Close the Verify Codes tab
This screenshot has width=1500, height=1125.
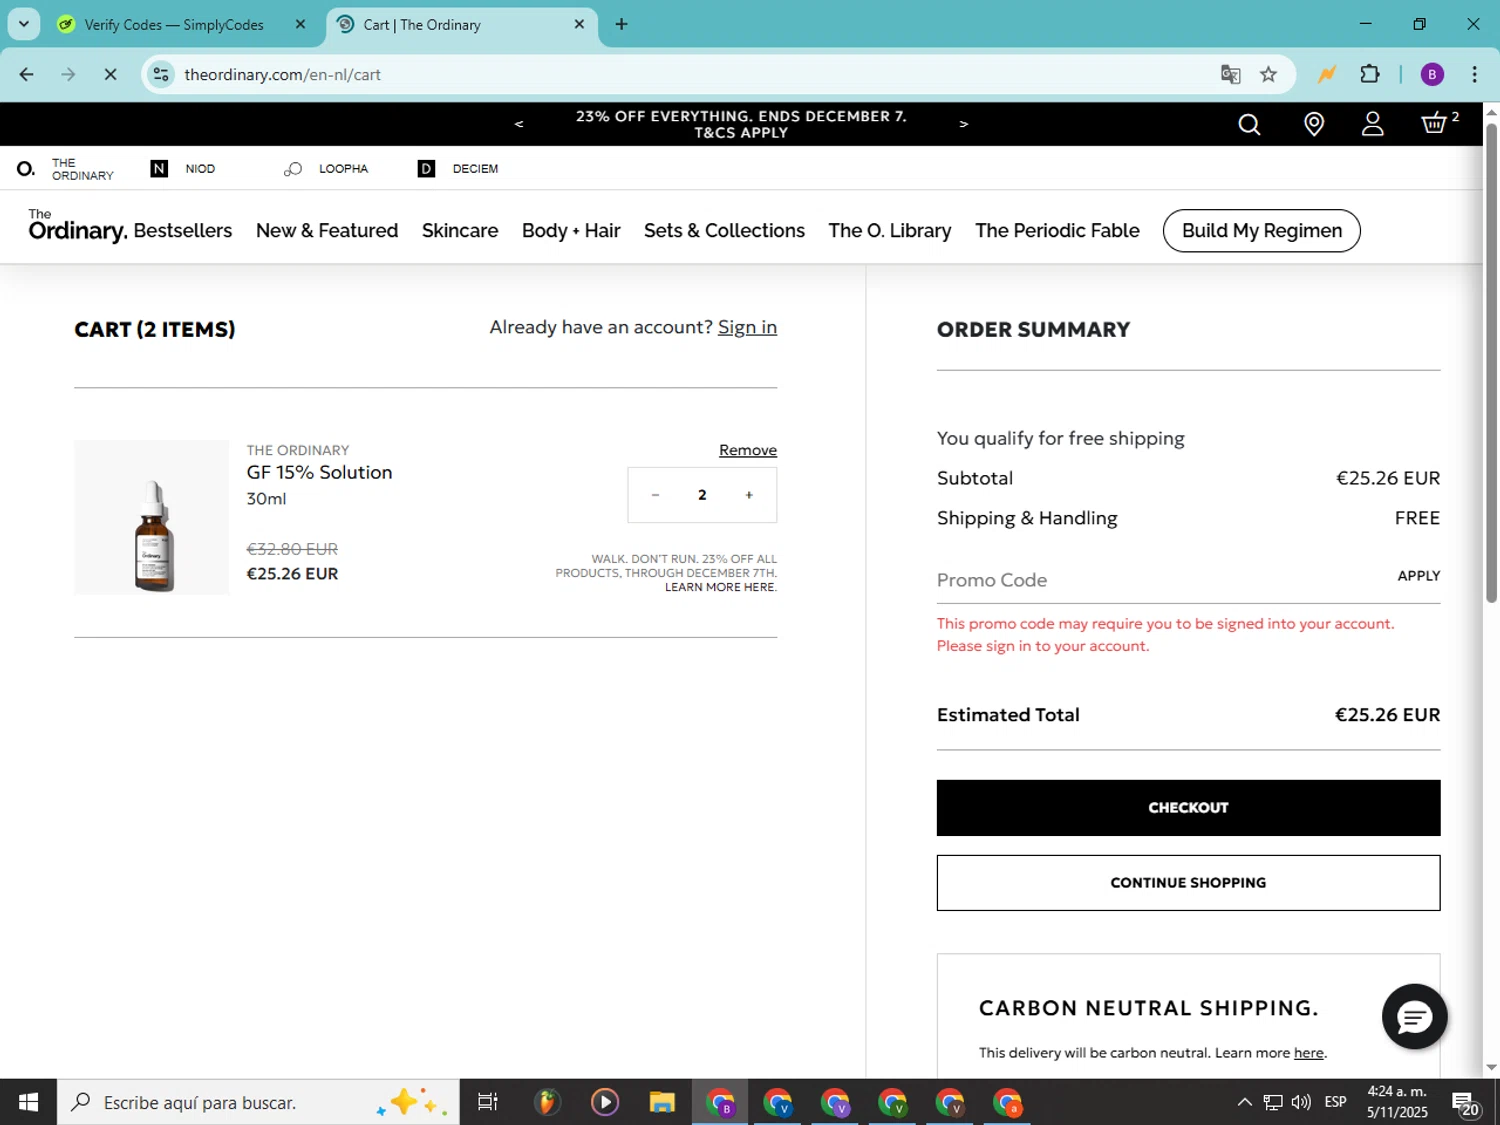tap(300, 24)
